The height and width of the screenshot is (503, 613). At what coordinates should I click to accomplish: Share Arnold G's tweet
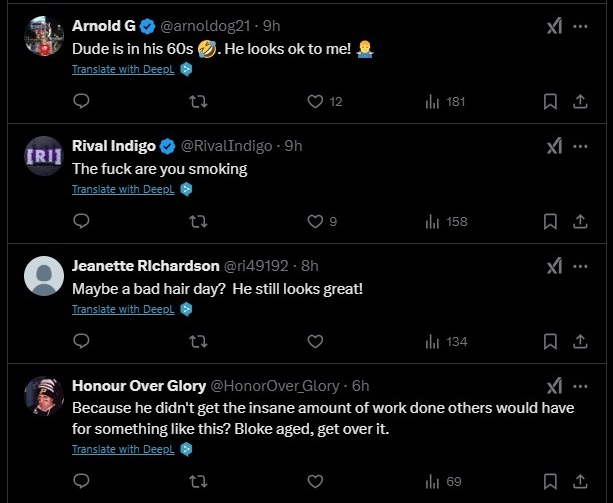pyautogui.click(x=580, y=101)
